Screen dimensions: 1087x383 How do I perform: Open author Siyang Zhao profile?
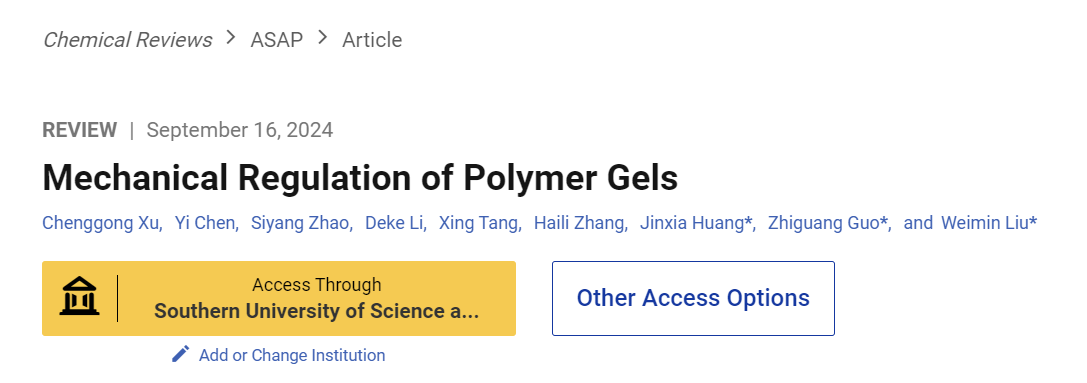coord(300,223)
